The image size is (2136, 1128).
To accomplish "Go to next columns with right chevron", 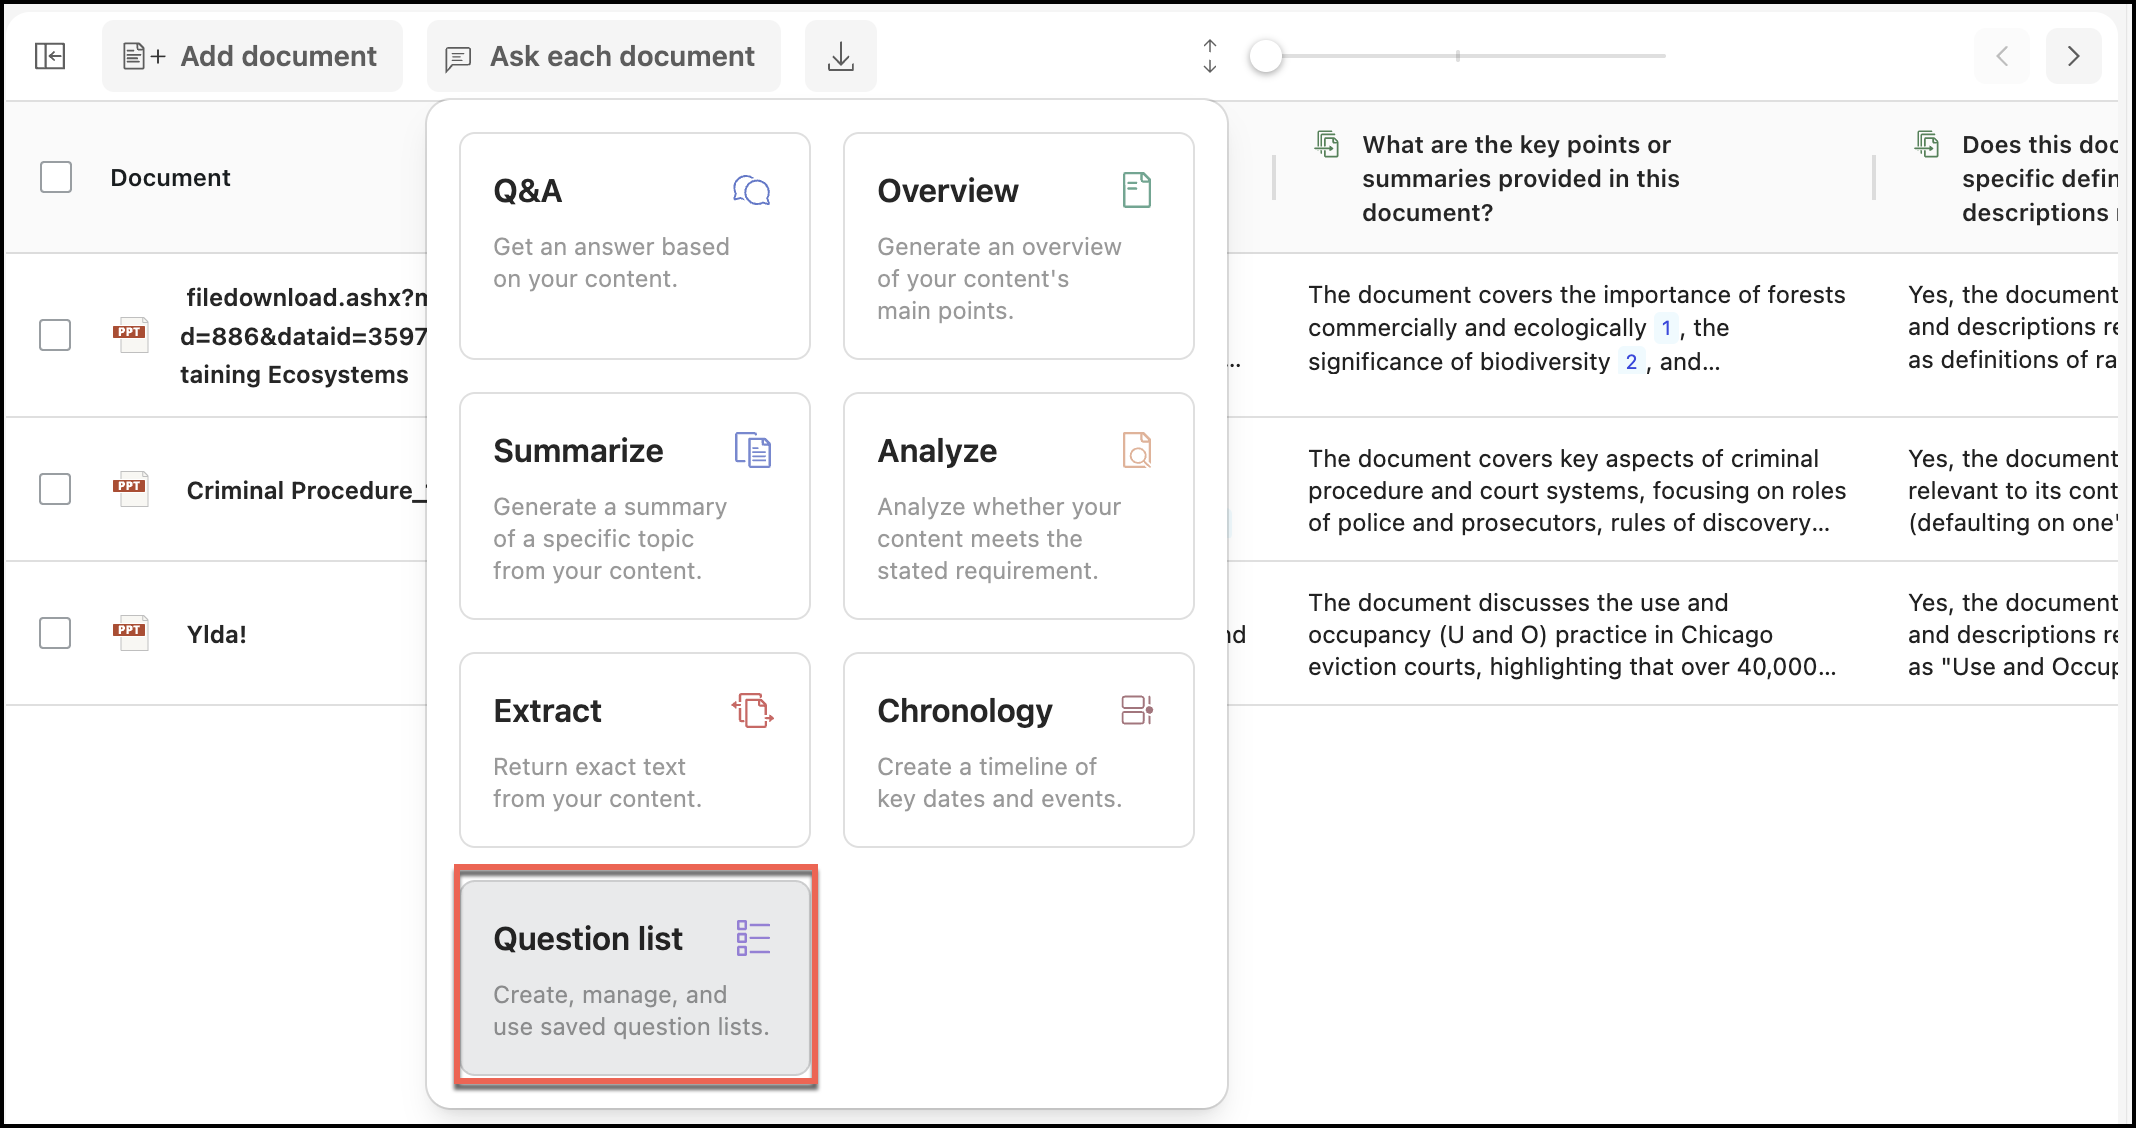I will pyautogui.click(x=2073, y=56).
